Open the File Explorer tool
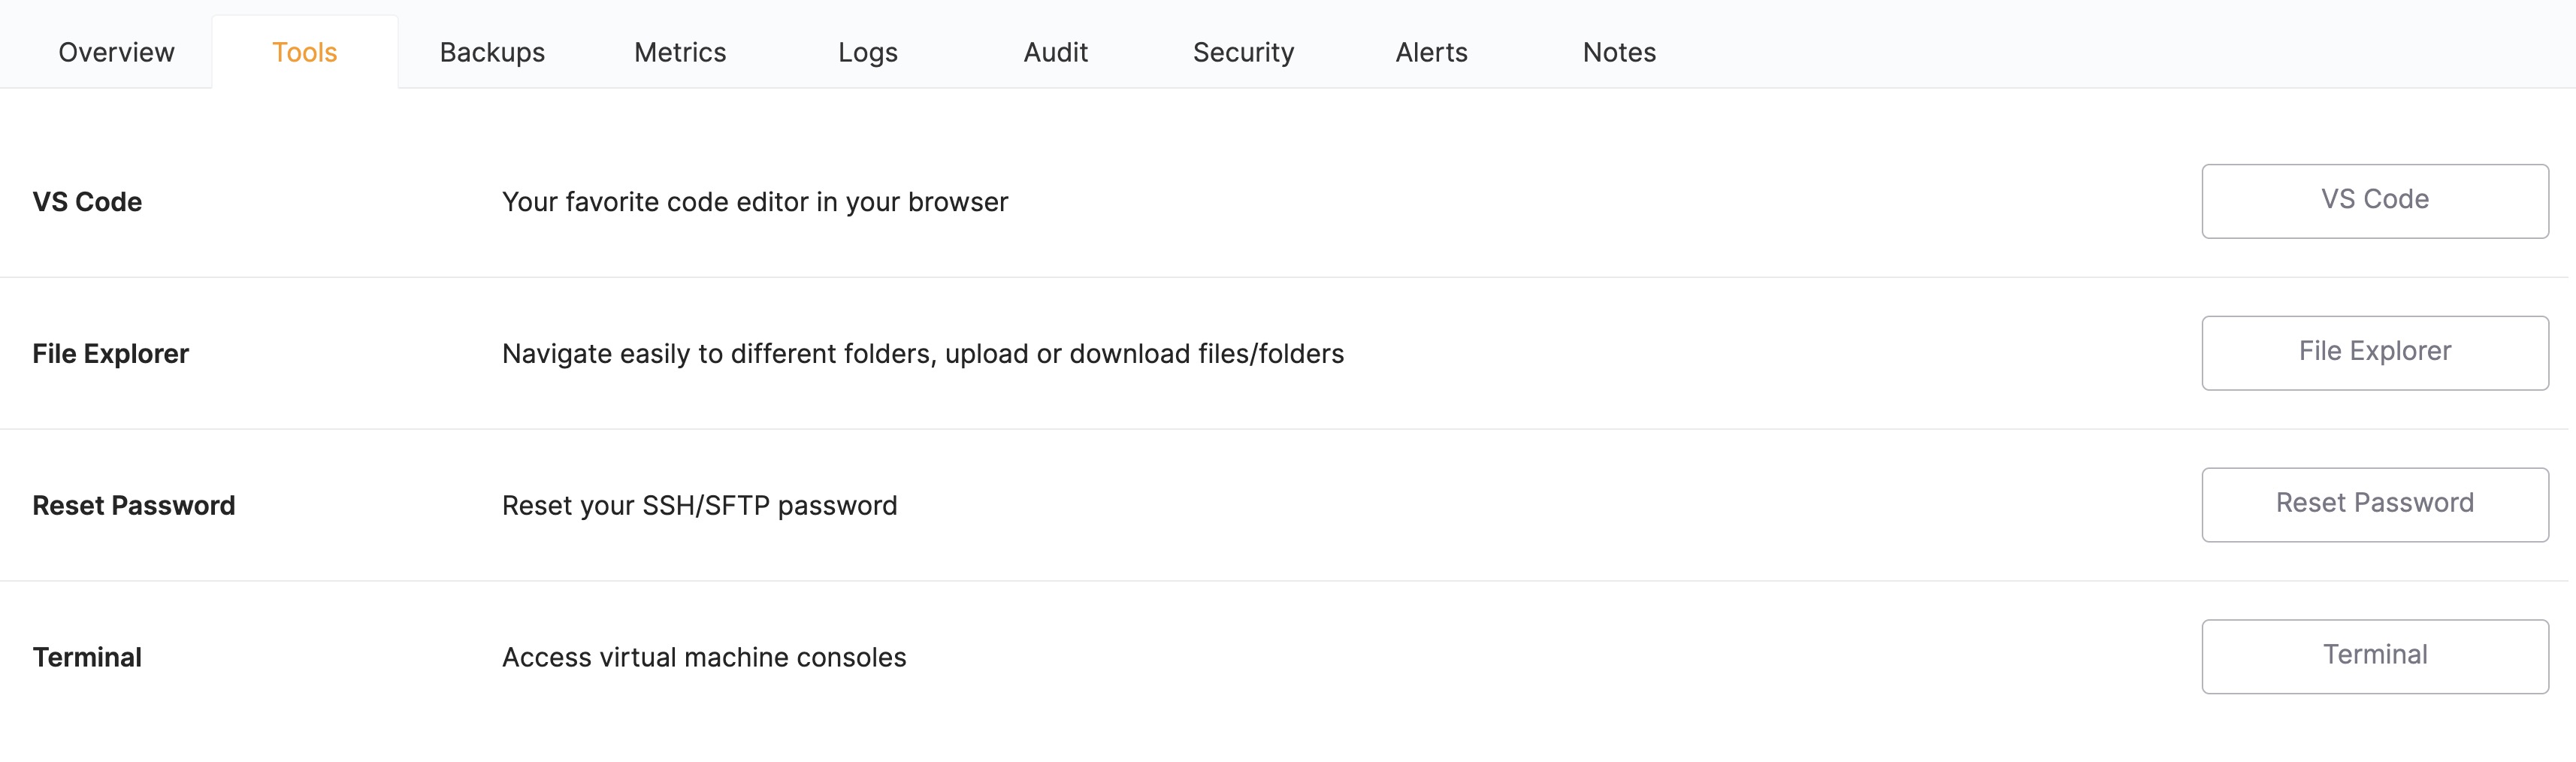The image size is (2576, 762). tap(2374, 352)
